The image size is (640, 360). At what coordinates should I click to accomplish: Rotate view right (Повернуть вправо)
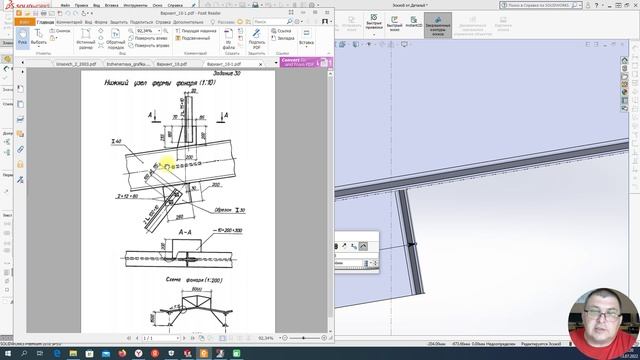click(x=149, y=45)
